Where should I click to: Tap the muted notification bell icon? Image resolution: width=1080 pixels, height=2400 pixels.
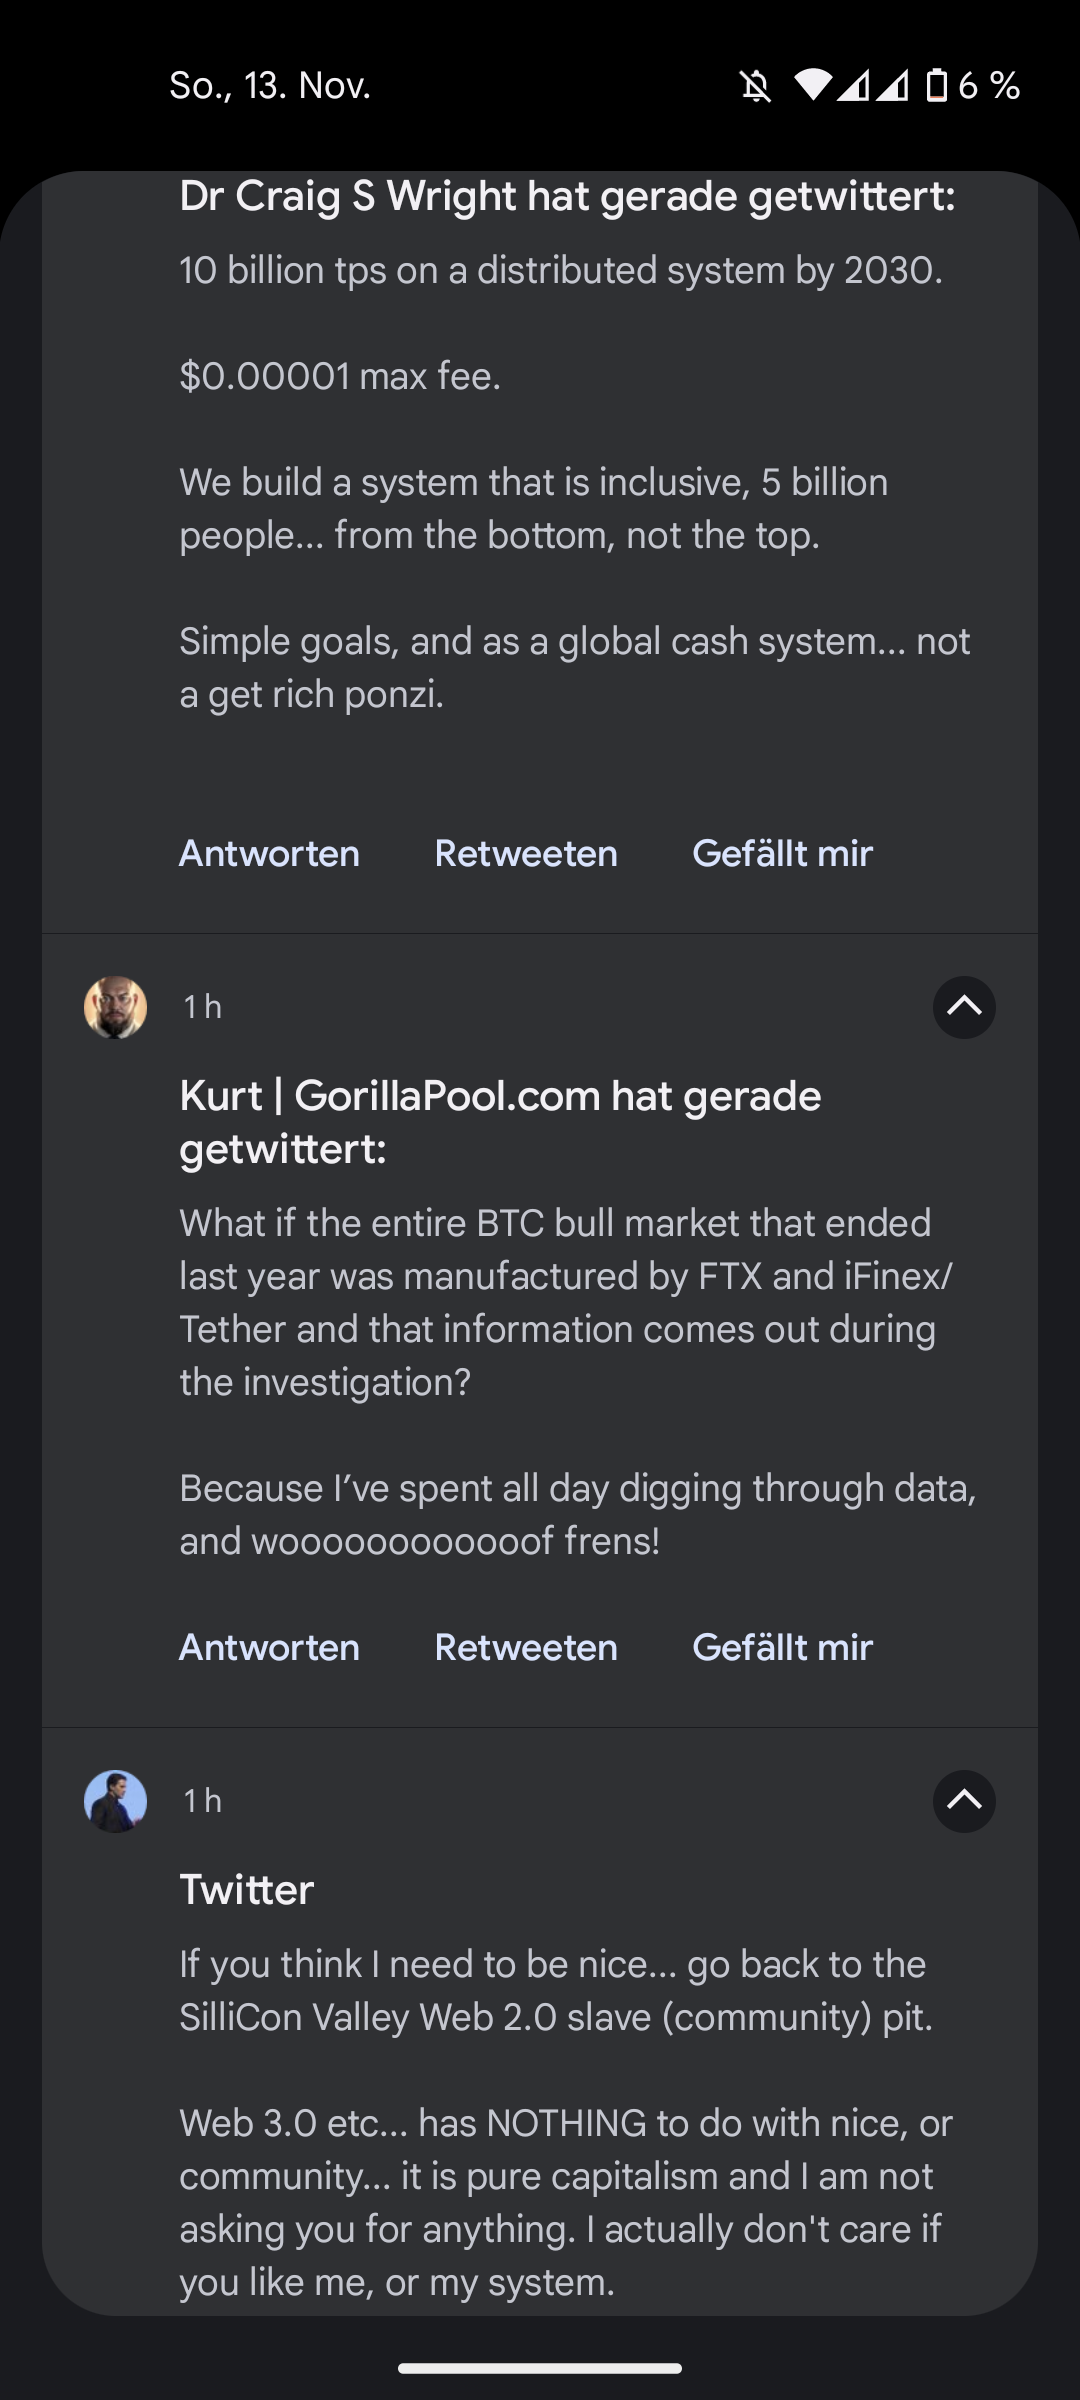[x=756, y=87]
